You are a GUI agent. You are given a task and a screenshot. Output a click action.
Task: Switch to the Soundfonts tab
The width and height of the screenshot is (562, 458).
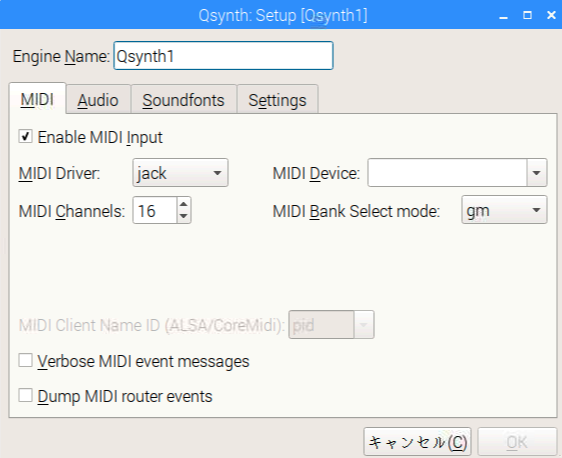pos(184,100)
